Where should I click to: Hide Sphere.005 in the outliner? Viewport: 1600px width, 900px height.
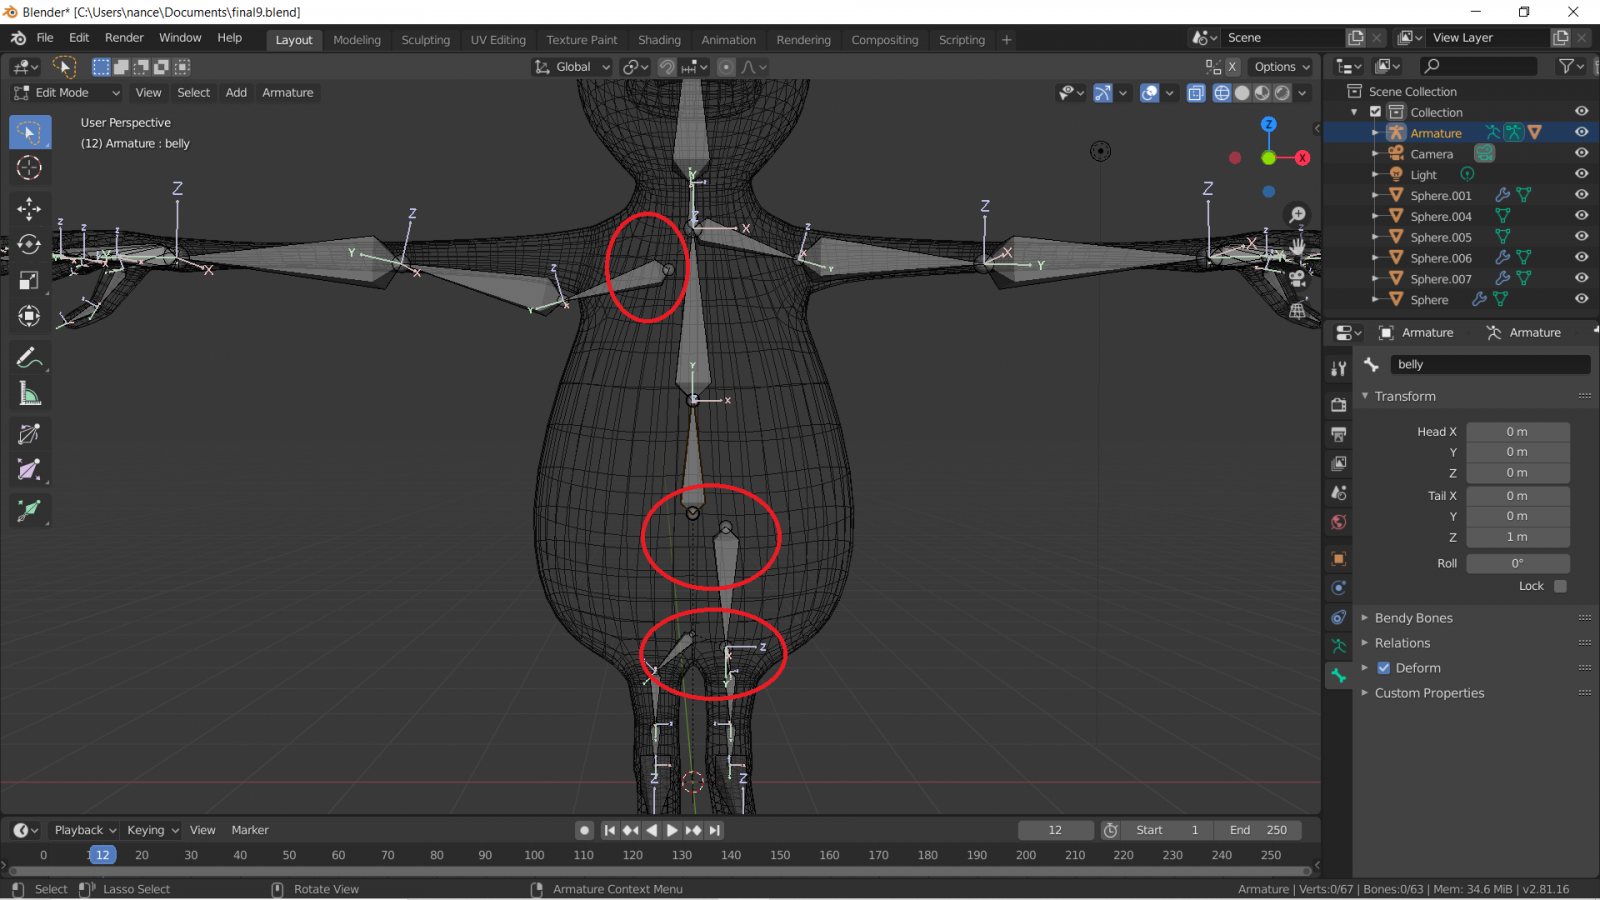1581,236
